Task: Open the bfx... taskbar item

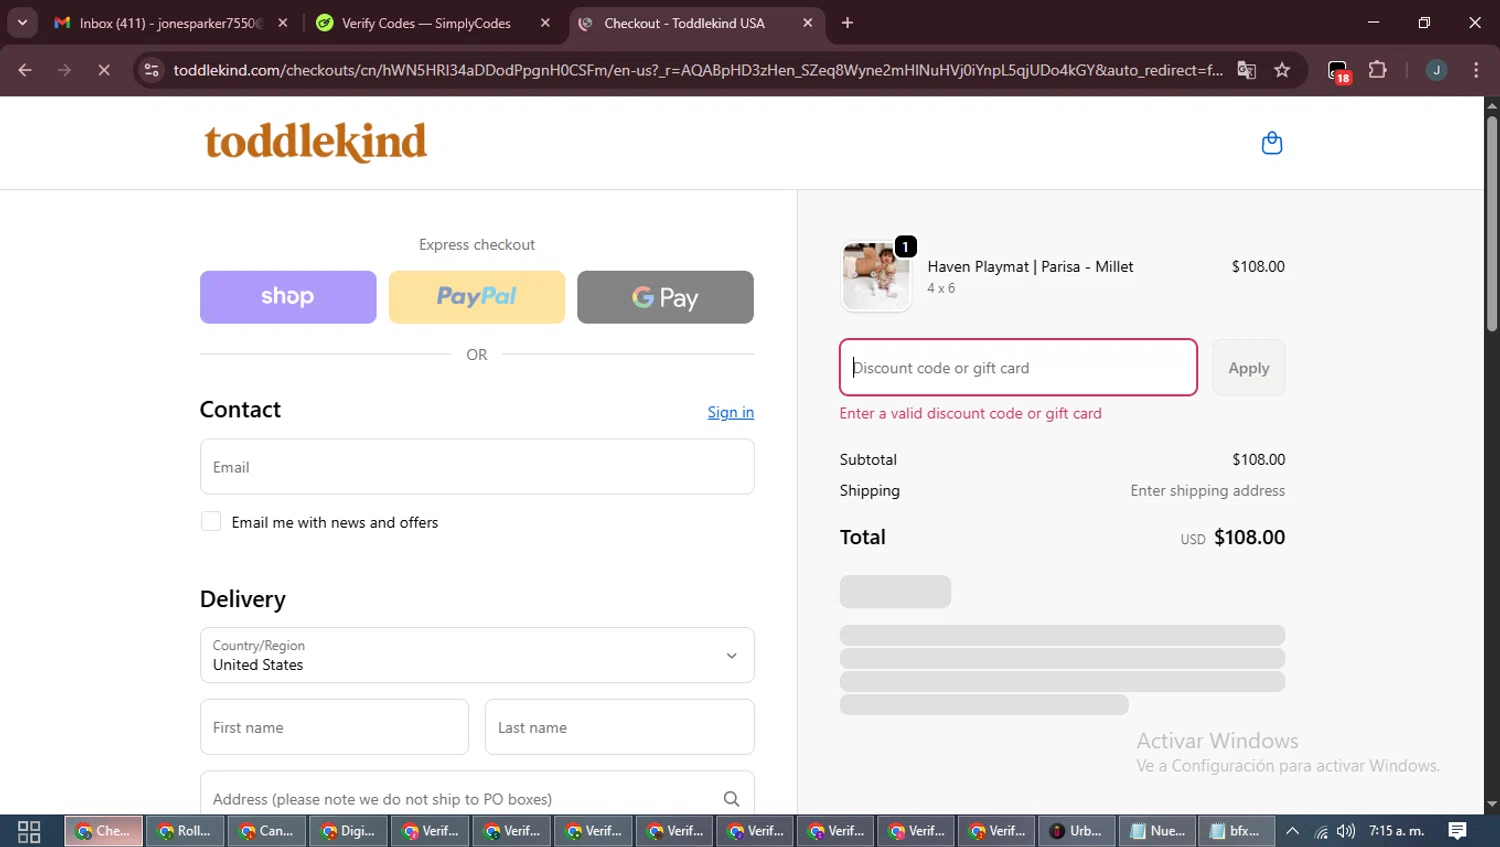Action: pos(1236,831)
